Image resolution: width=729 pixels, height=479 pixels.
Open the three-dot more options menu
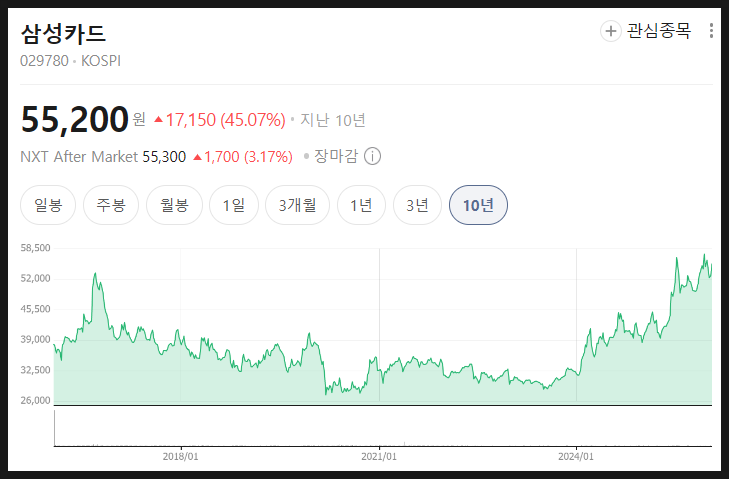pos(711,31)
